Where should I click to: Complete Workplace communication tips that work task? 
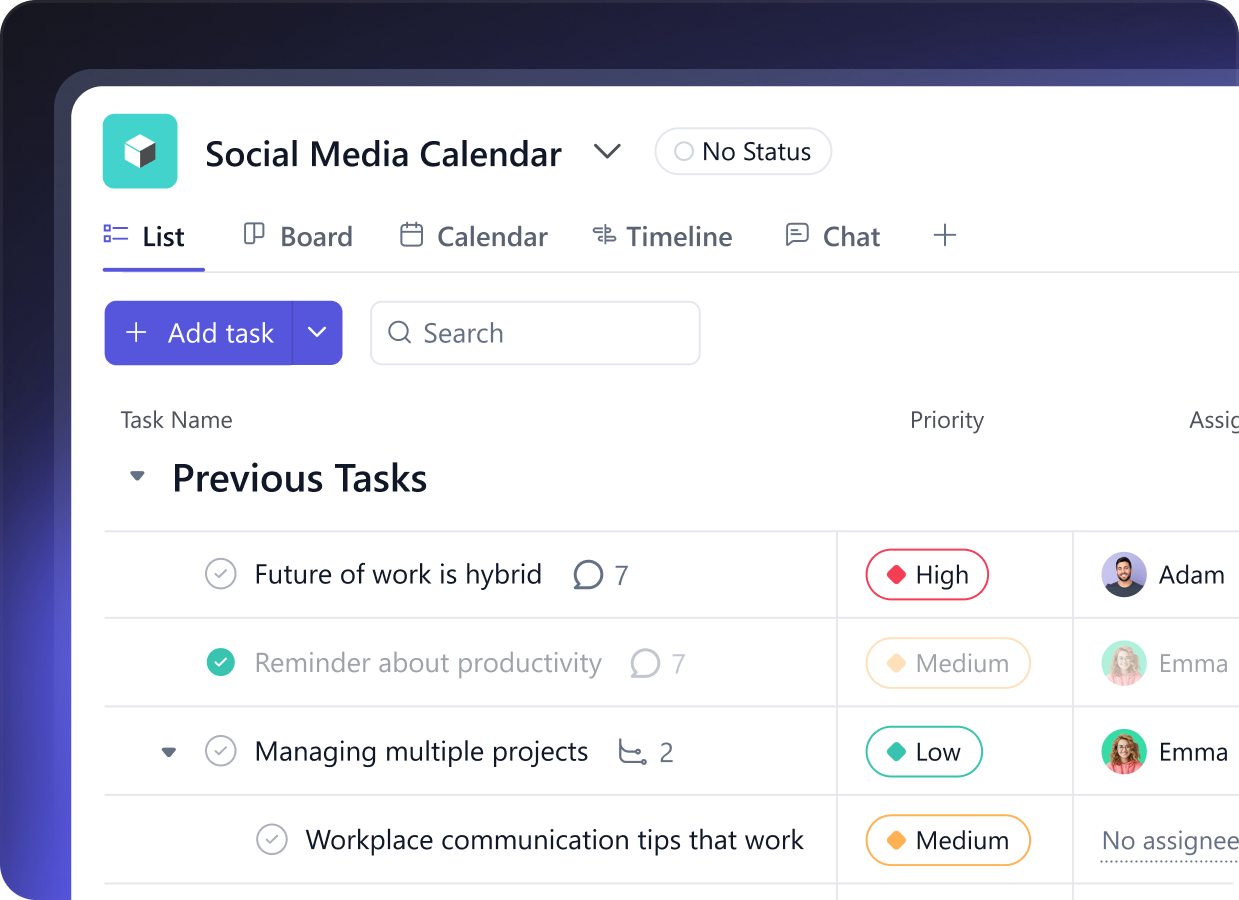[272, 840]
